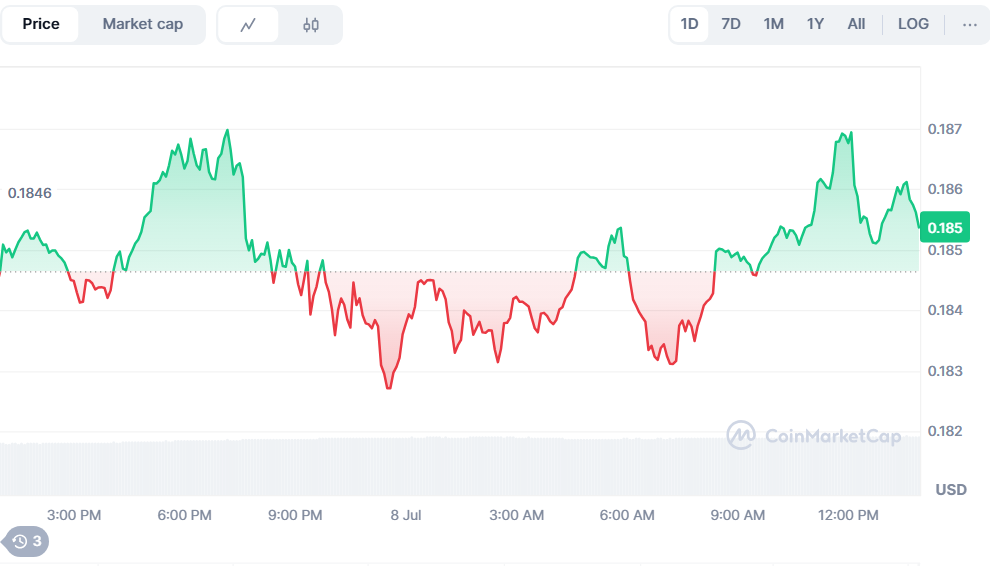
Task: Click the USD currency label
Action: (950, 489)
